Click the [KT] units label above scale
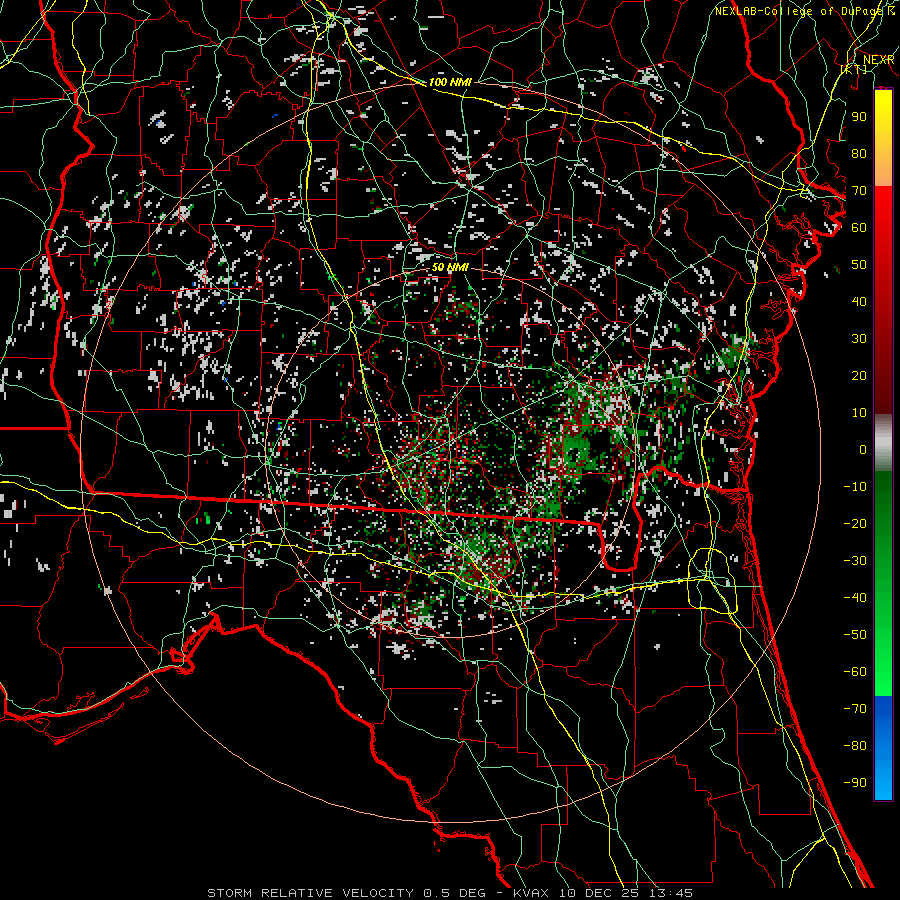 coord(854,69)
